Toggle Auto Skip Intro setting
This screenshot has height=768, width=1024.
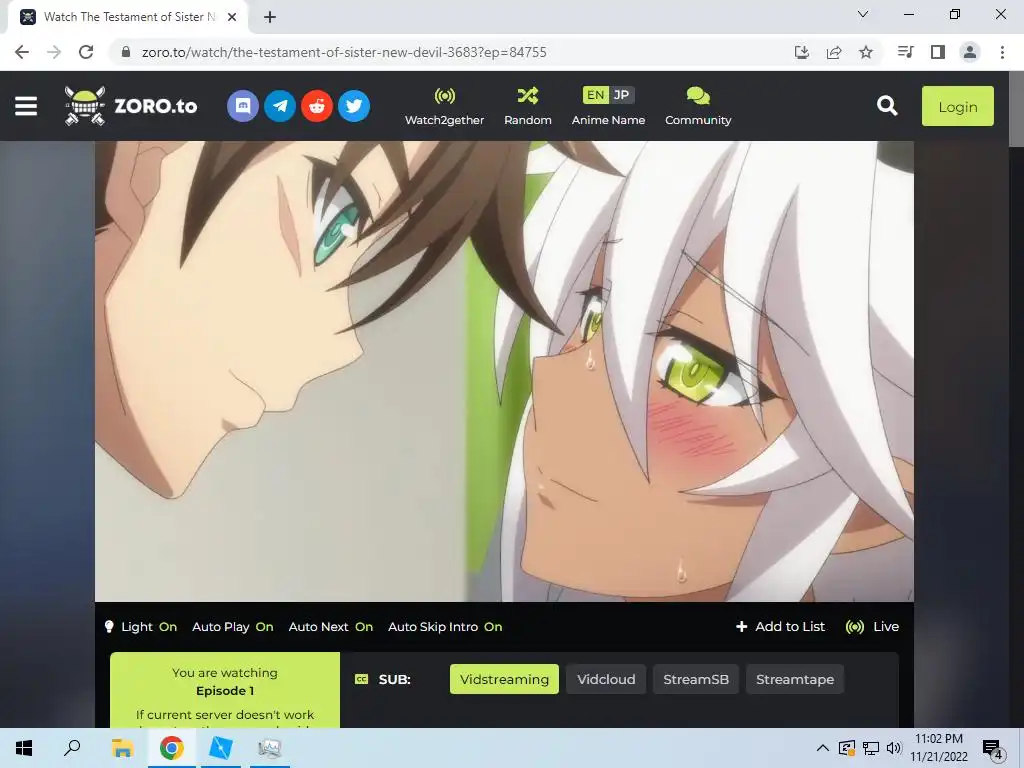(x=445, y=627)
